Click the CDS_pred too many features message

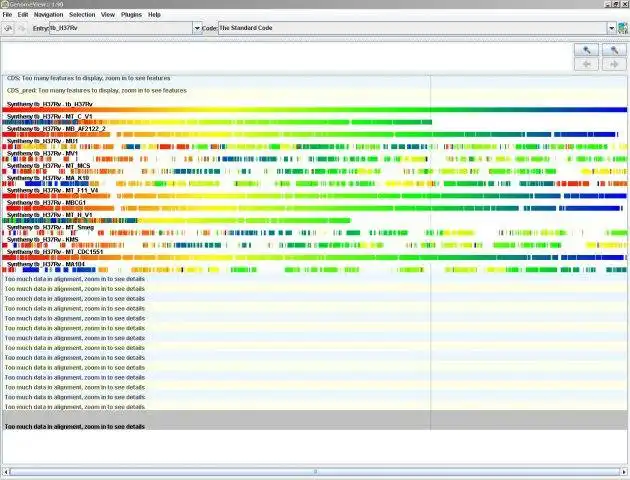click(97, 91)
